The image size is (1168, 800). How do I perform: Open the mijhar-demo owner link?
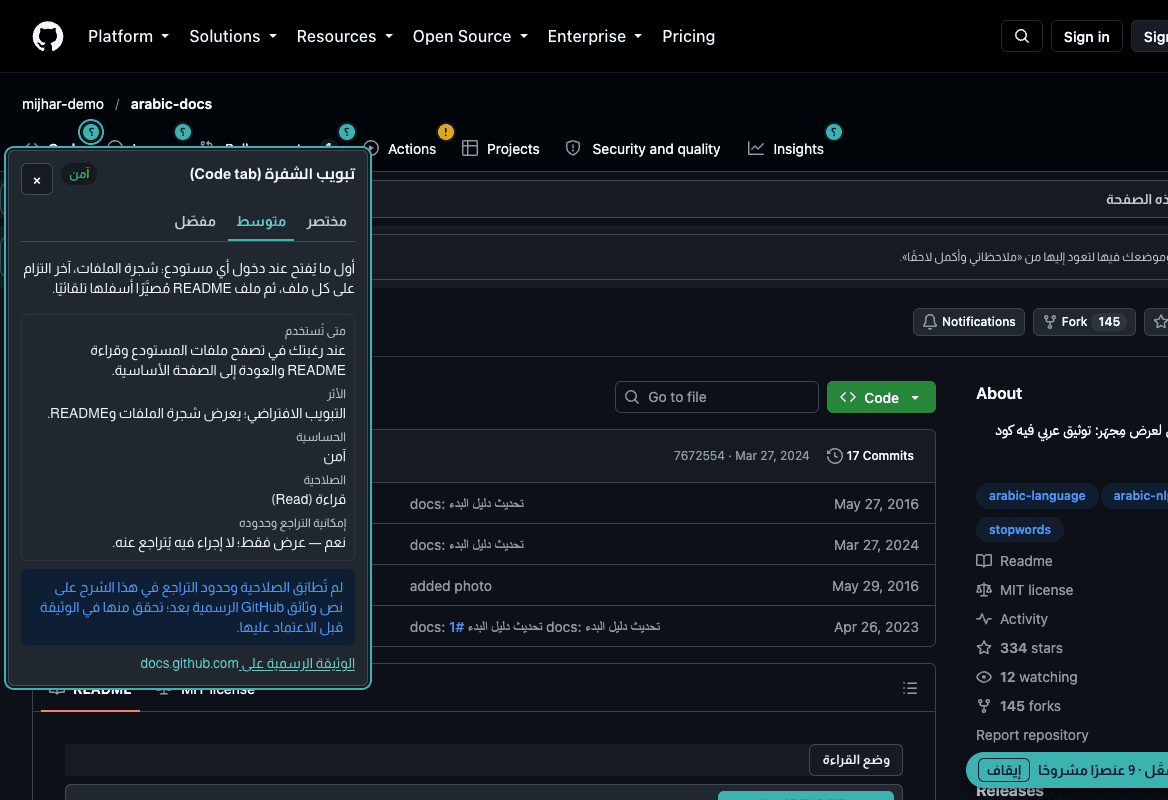tap(63, 104)
